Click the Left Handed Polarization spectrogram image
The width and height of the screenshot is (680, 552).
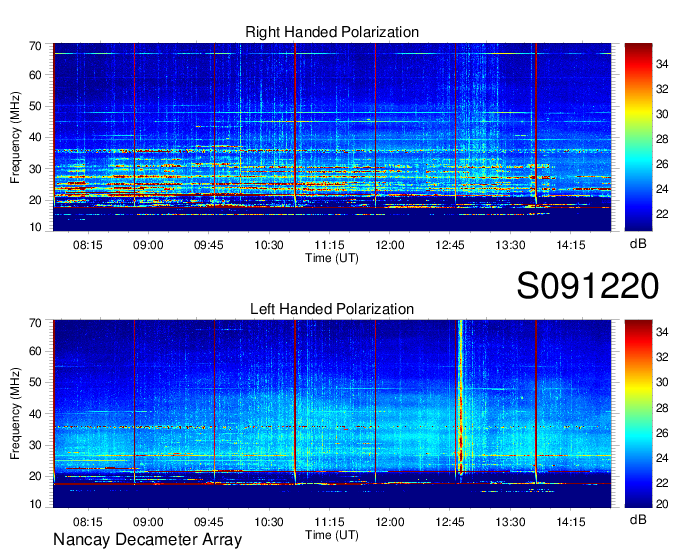pos(332,414)
